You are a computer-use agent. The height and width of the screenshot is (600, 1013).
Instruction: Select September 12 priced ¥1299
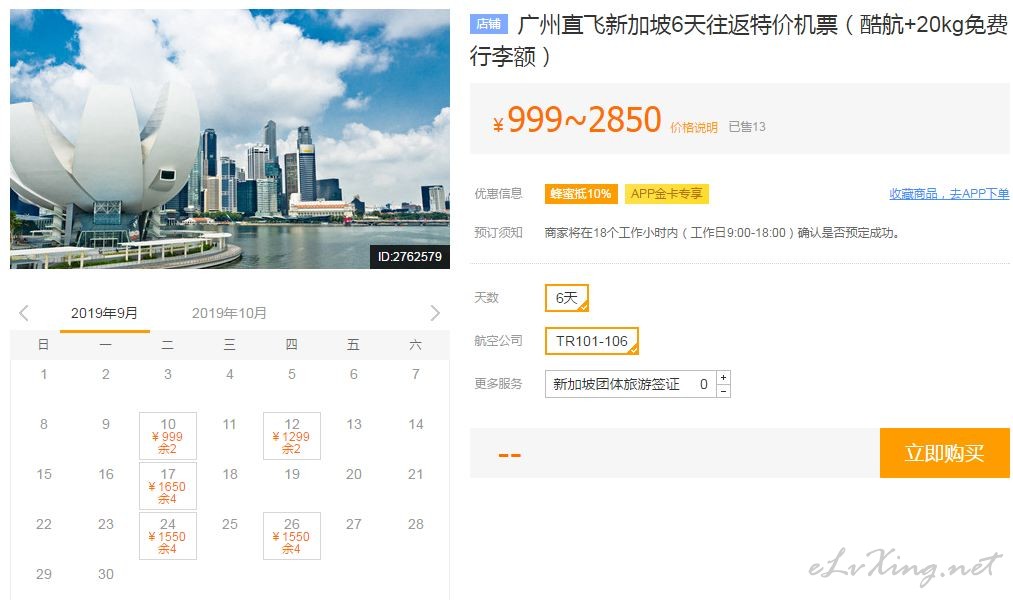coord(292,436)
